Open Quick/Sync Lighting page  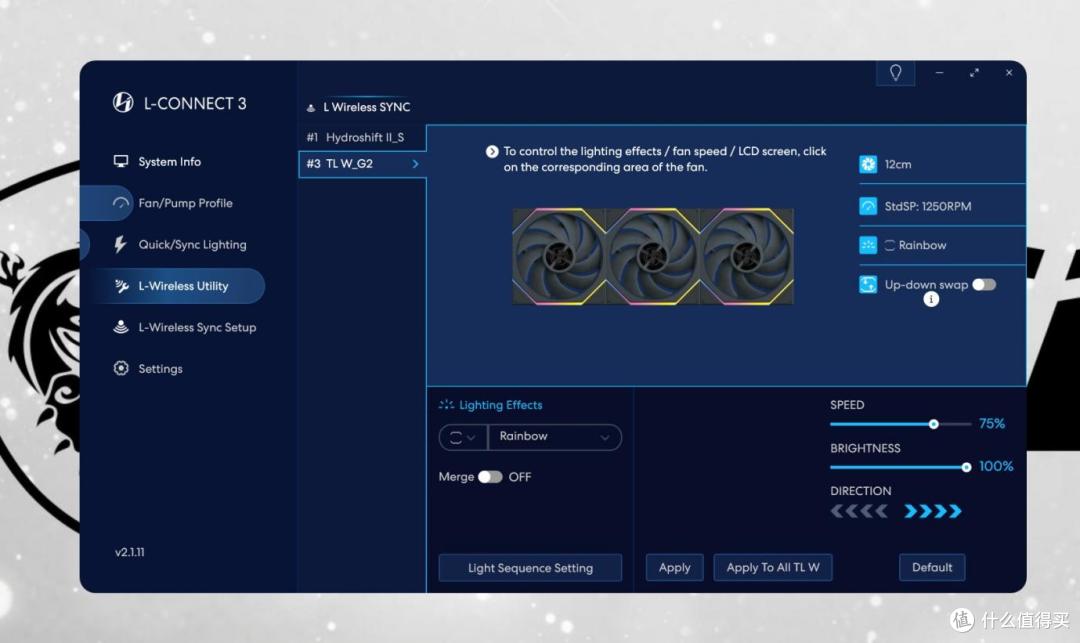coord(192,244)
